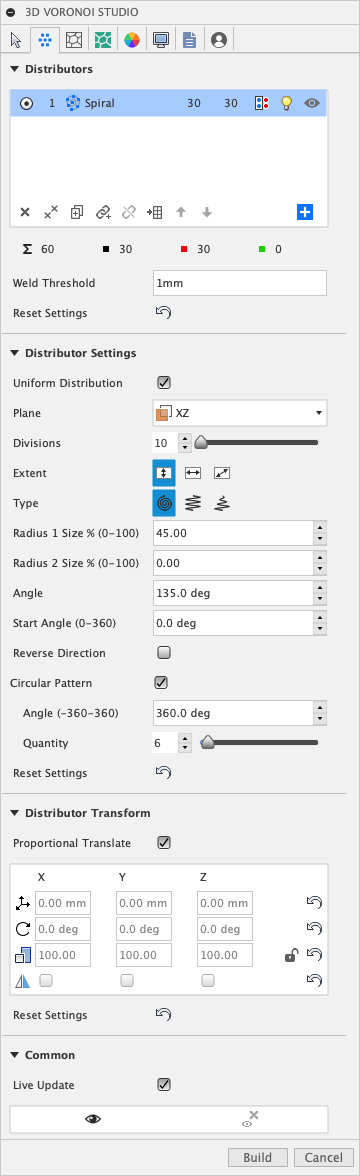
Task: Click the Build button
Action: (x=257, y=1157)
